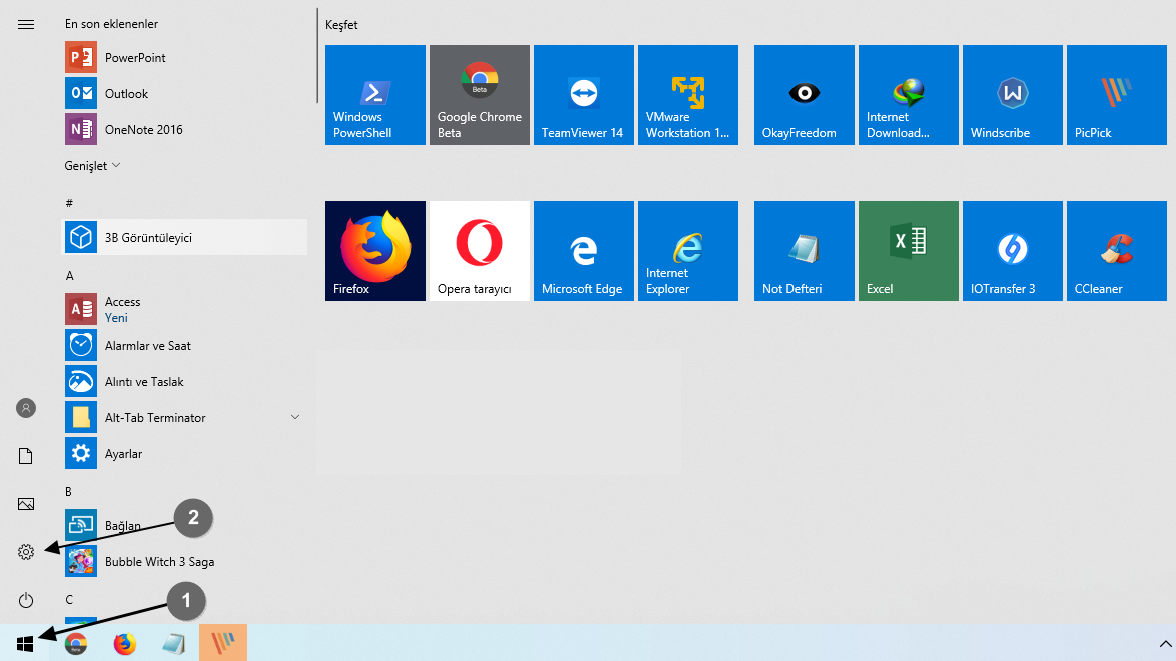Launch Access from the app list
The width and height of the screenshot is (1176, 661).
(x=184, y=309)
